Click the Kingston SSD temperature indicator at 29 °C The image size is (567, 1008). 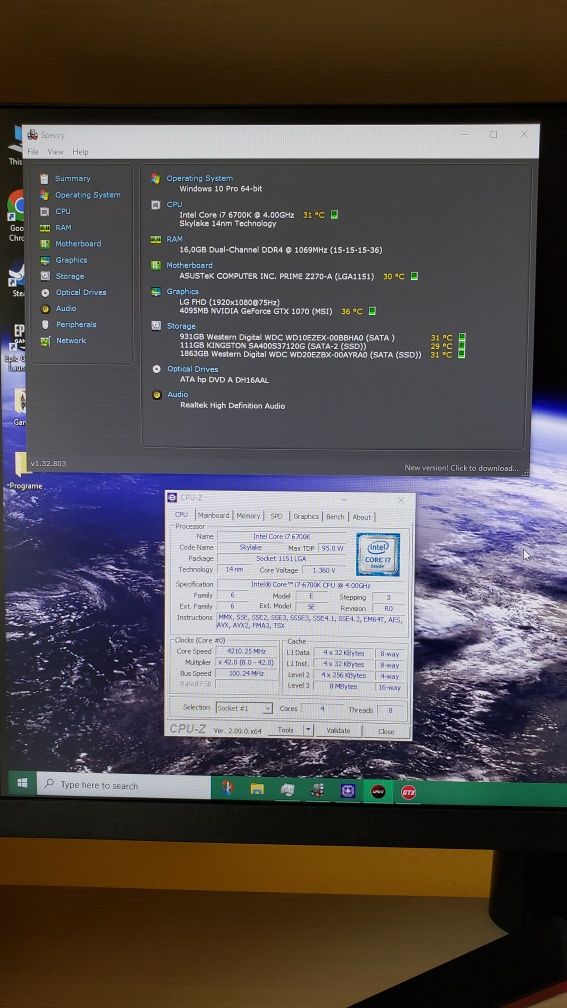(x=462, y=346)
